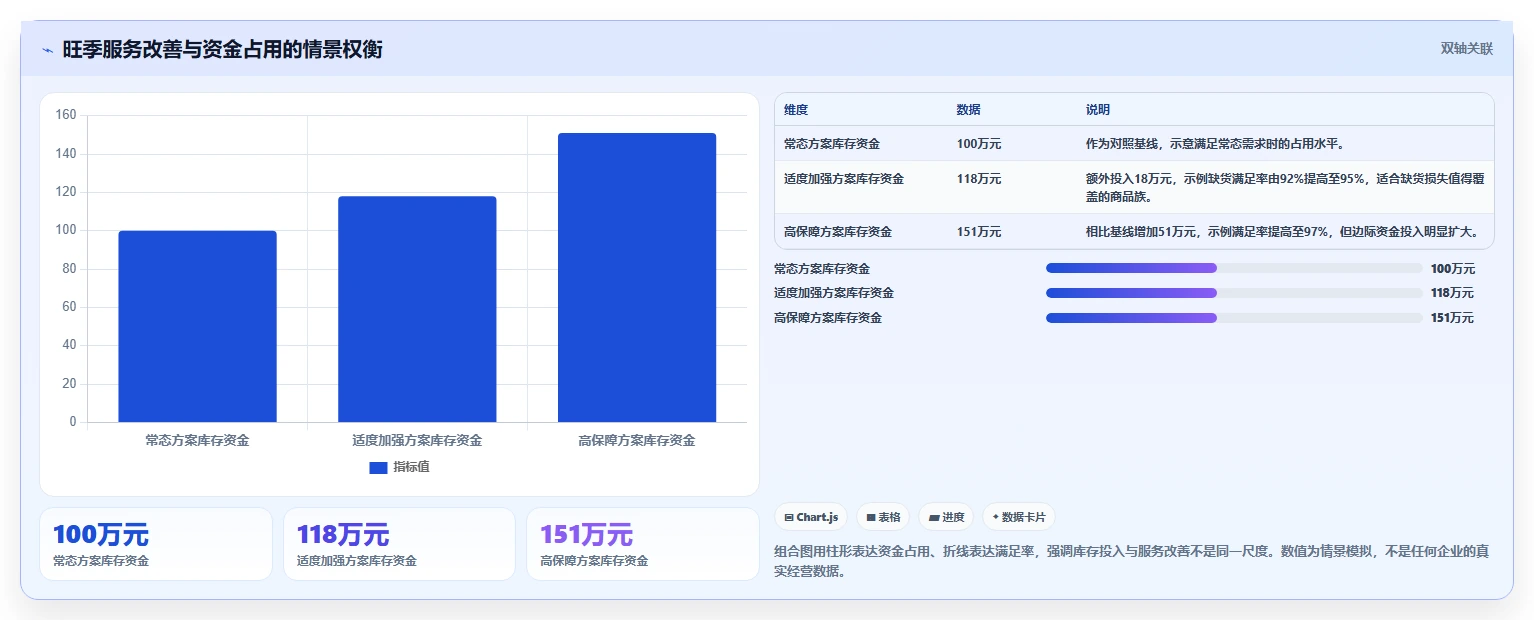
Task: Click the 100万元 progress bar
Action: point(1234,268)
